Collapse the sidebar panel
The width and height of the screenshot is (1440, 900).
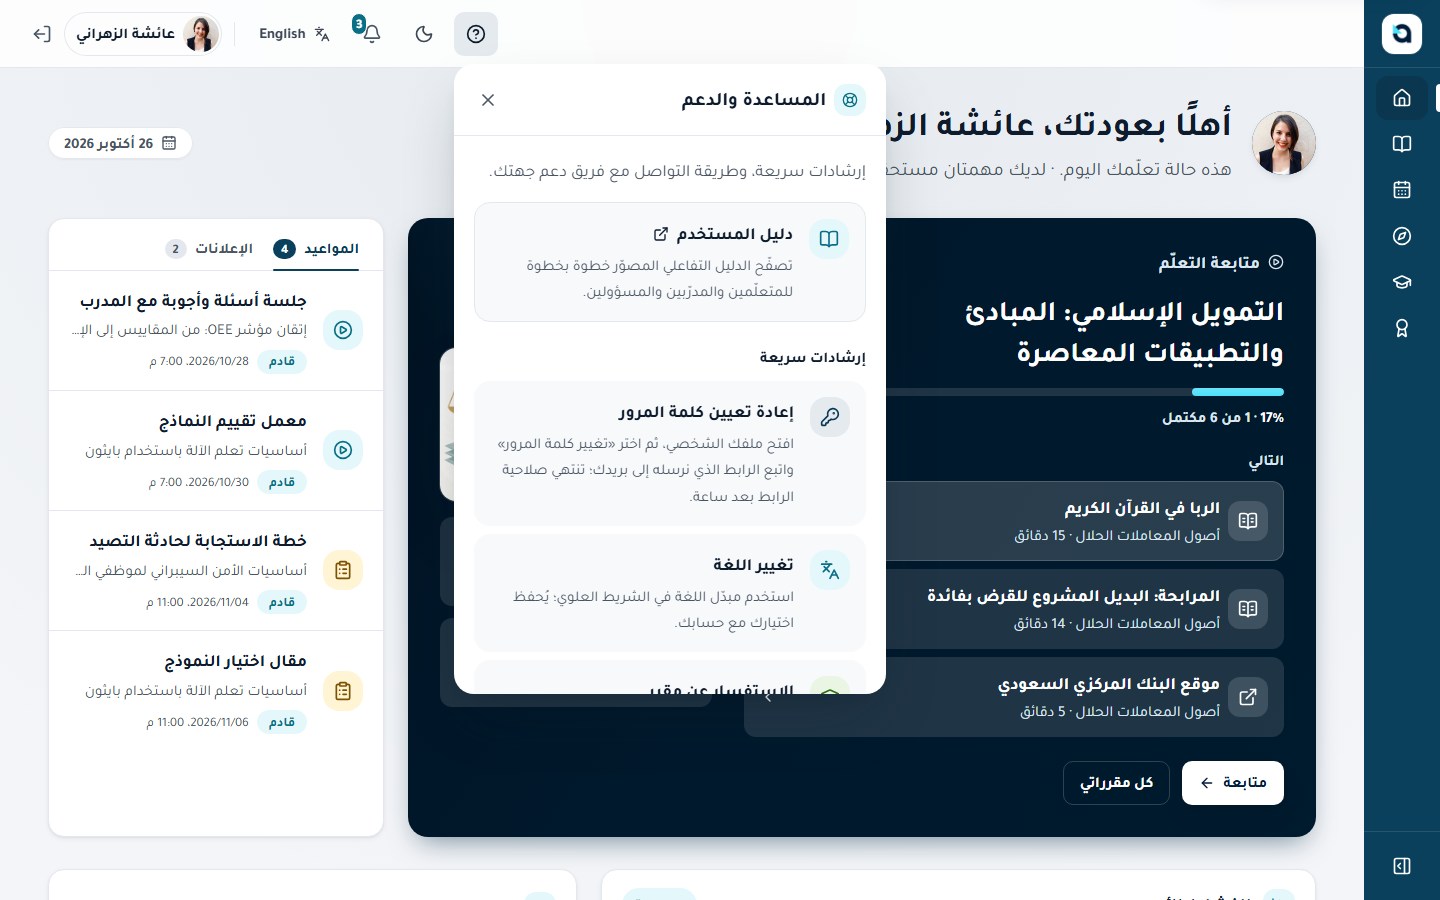point(1402,866)
